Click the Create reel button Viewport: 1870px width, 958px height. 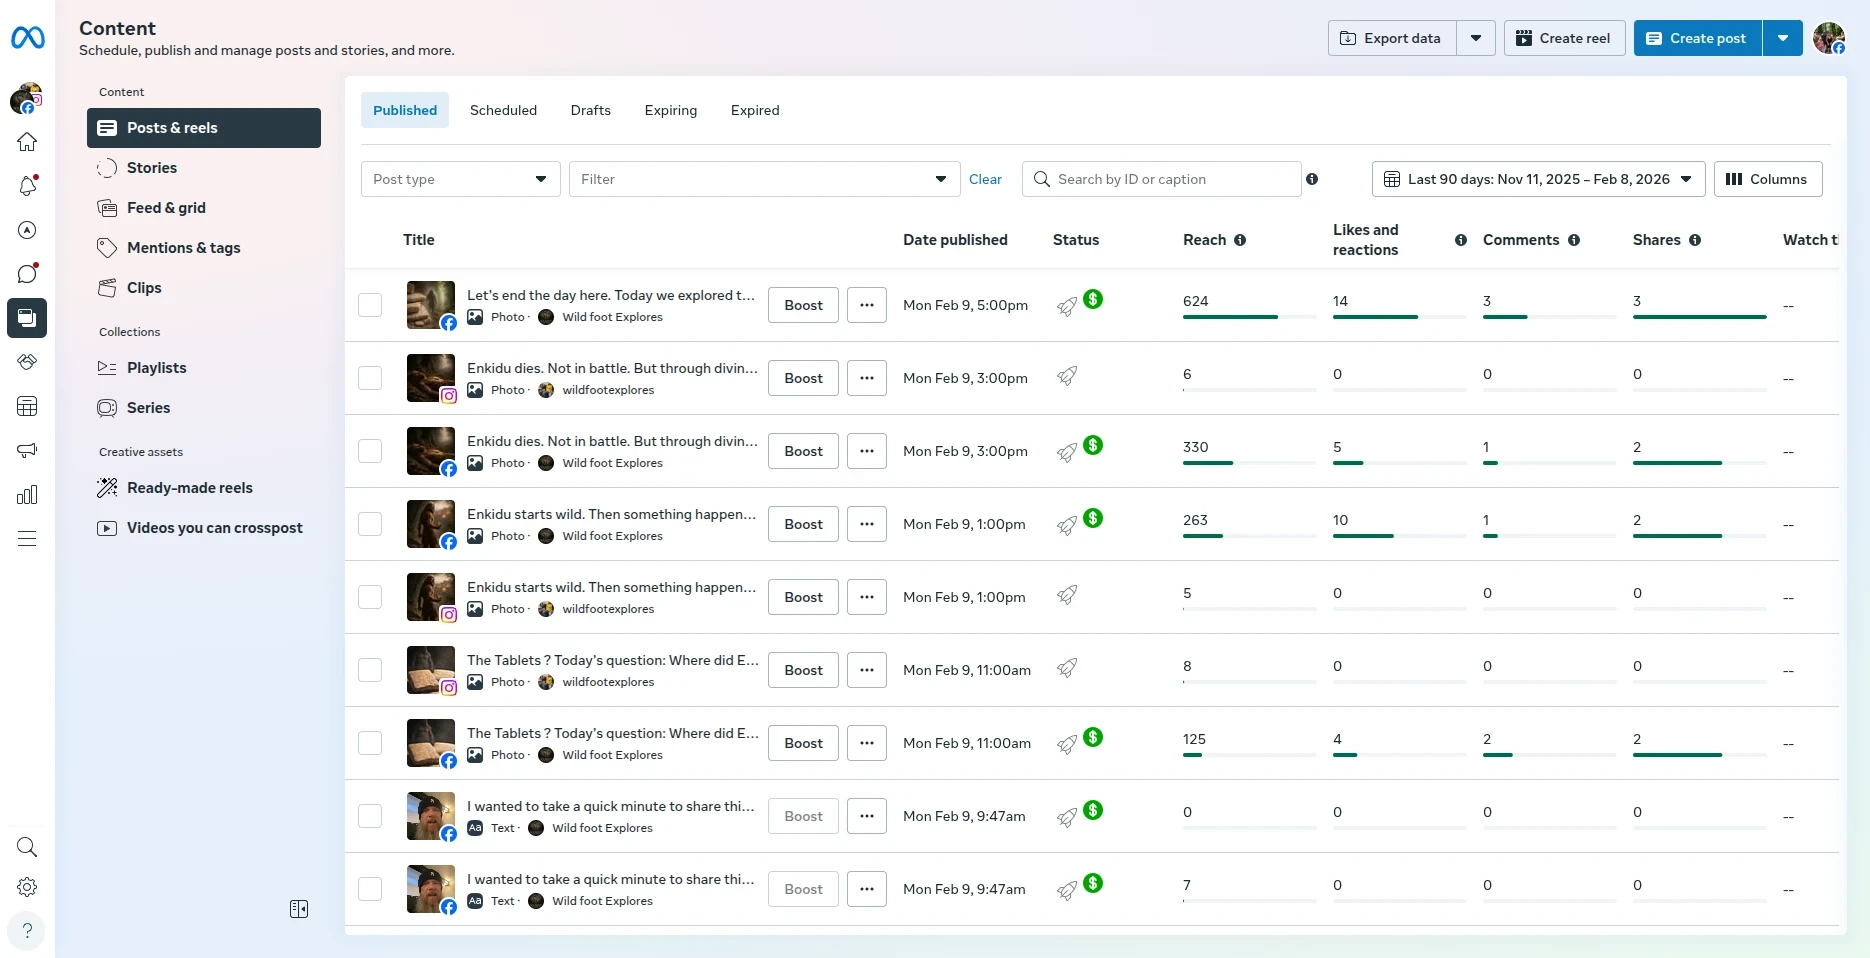1564,38
